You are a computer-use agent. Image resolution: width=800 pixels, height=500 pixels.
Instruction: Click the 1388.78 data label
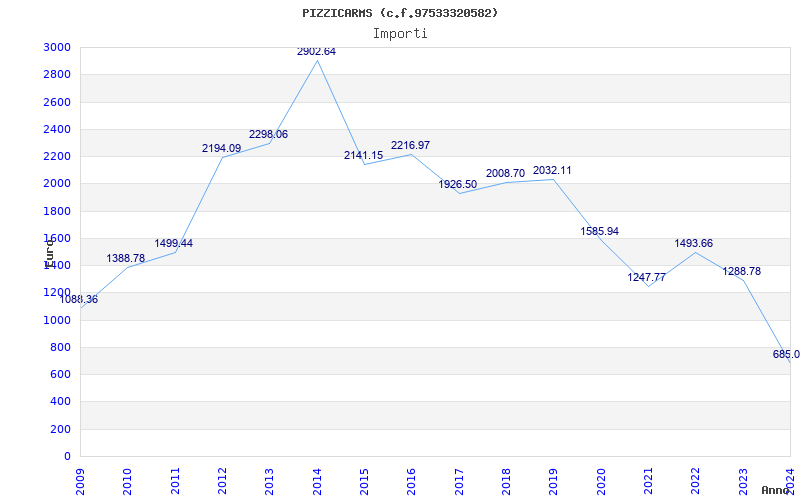[126, 259]
